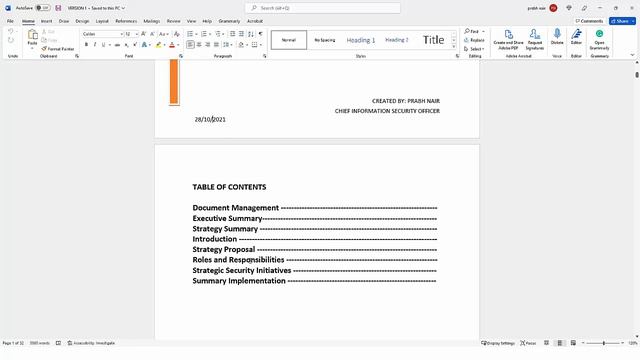This screenshot has height=360, width=640.
Task: Open the Comments pane button
Action: [x=589, y=21]
